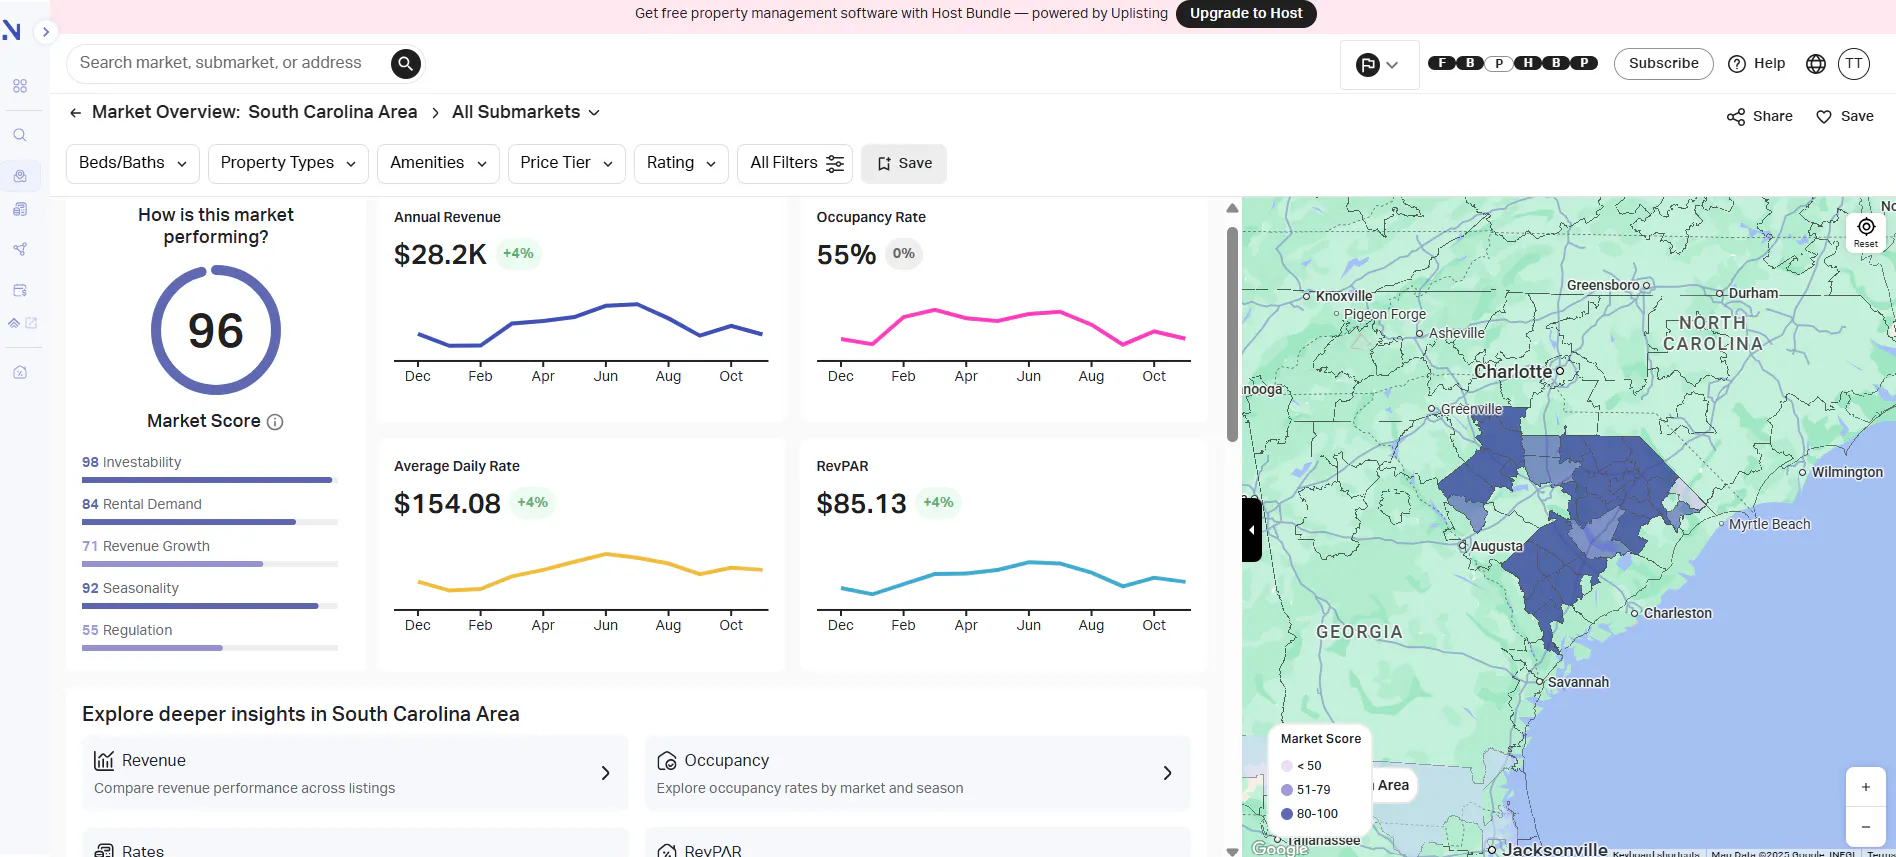1896x857 pixels.
Task: Open Amenities filter dropdown
Action: (438, 163)
